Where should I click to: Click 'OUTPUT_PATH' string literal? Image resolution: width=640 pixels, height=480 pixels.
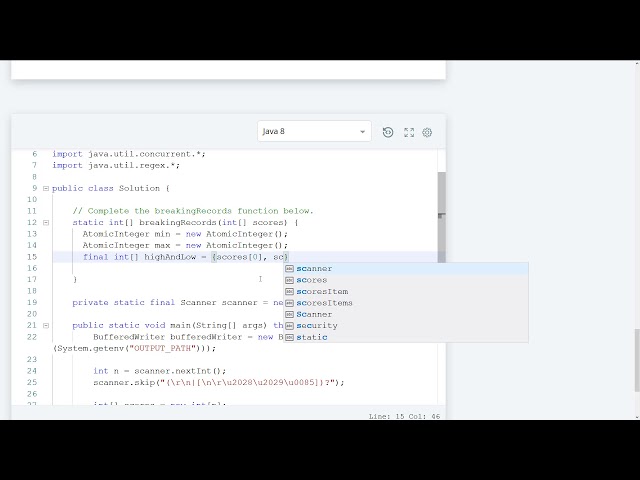tap(162, 348)
